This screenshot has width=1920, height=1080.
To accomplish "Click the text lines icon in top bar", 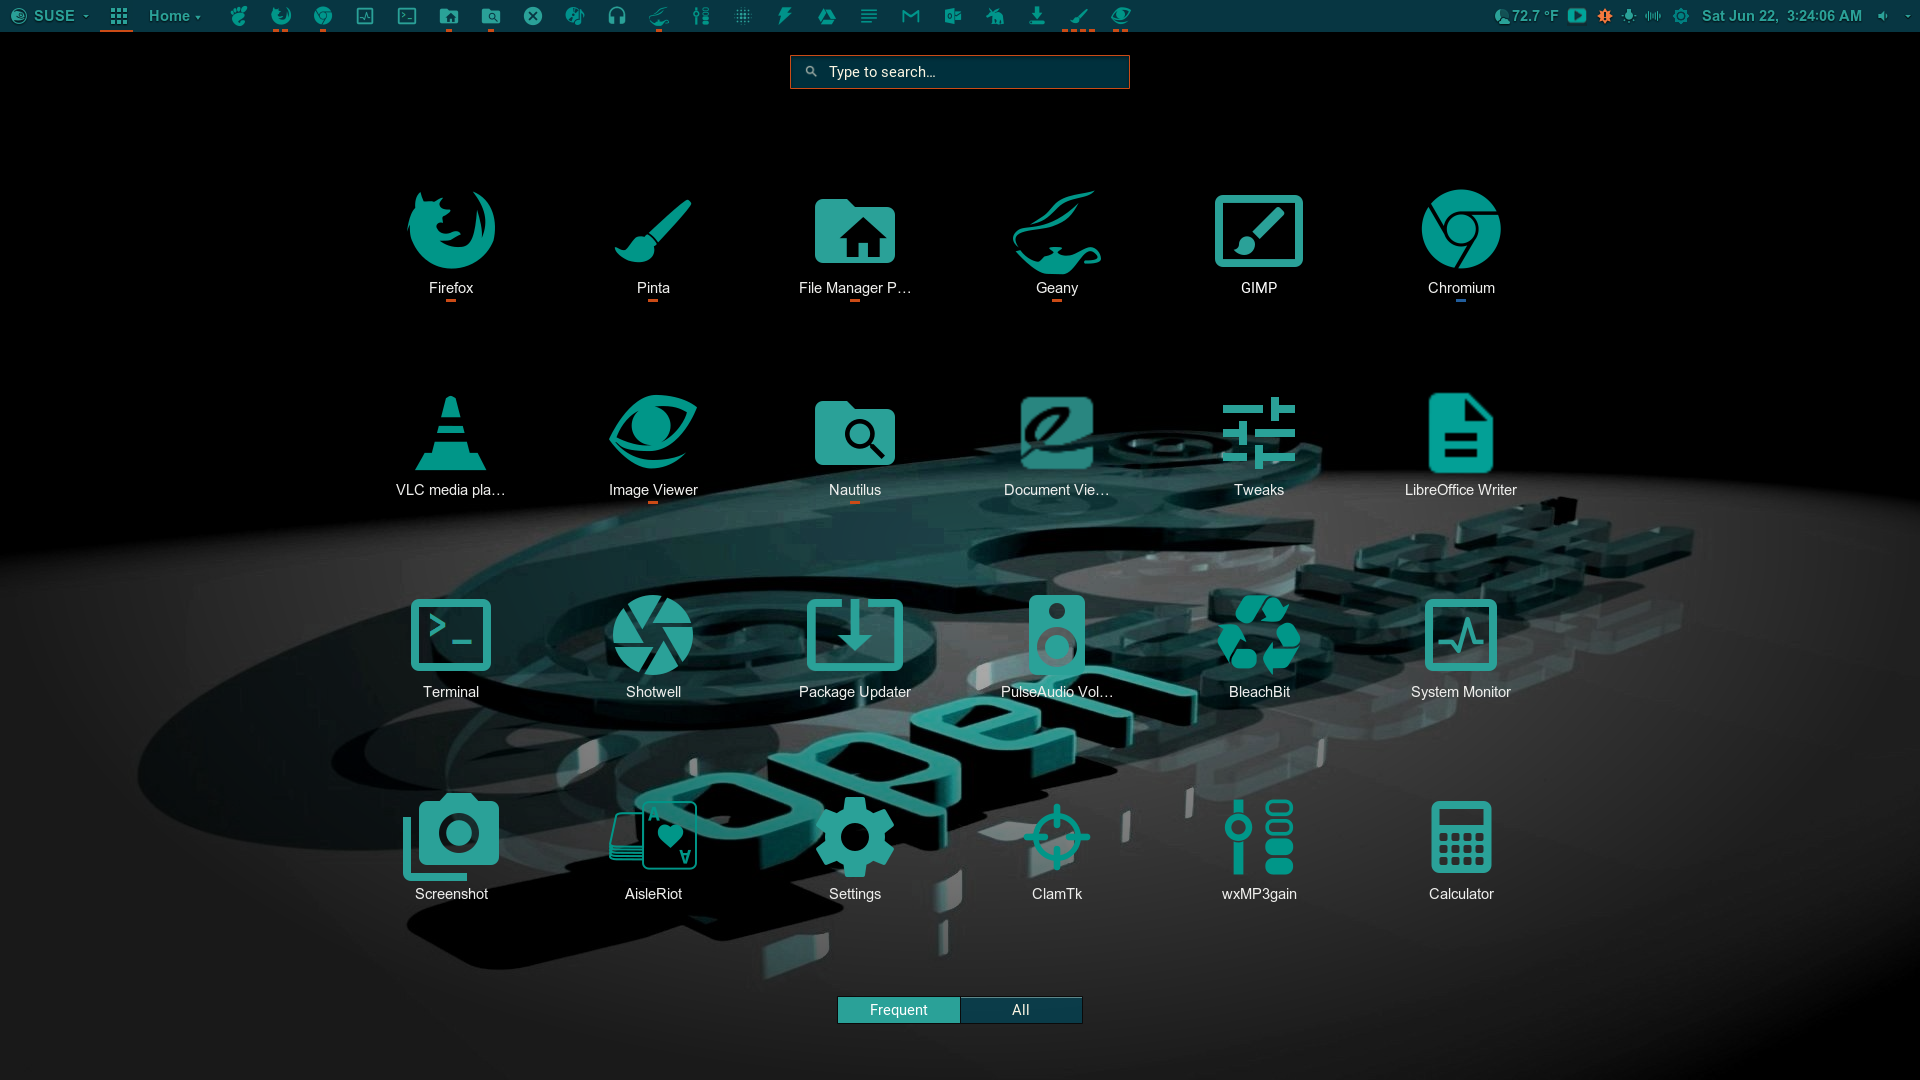I will [869, 16].
